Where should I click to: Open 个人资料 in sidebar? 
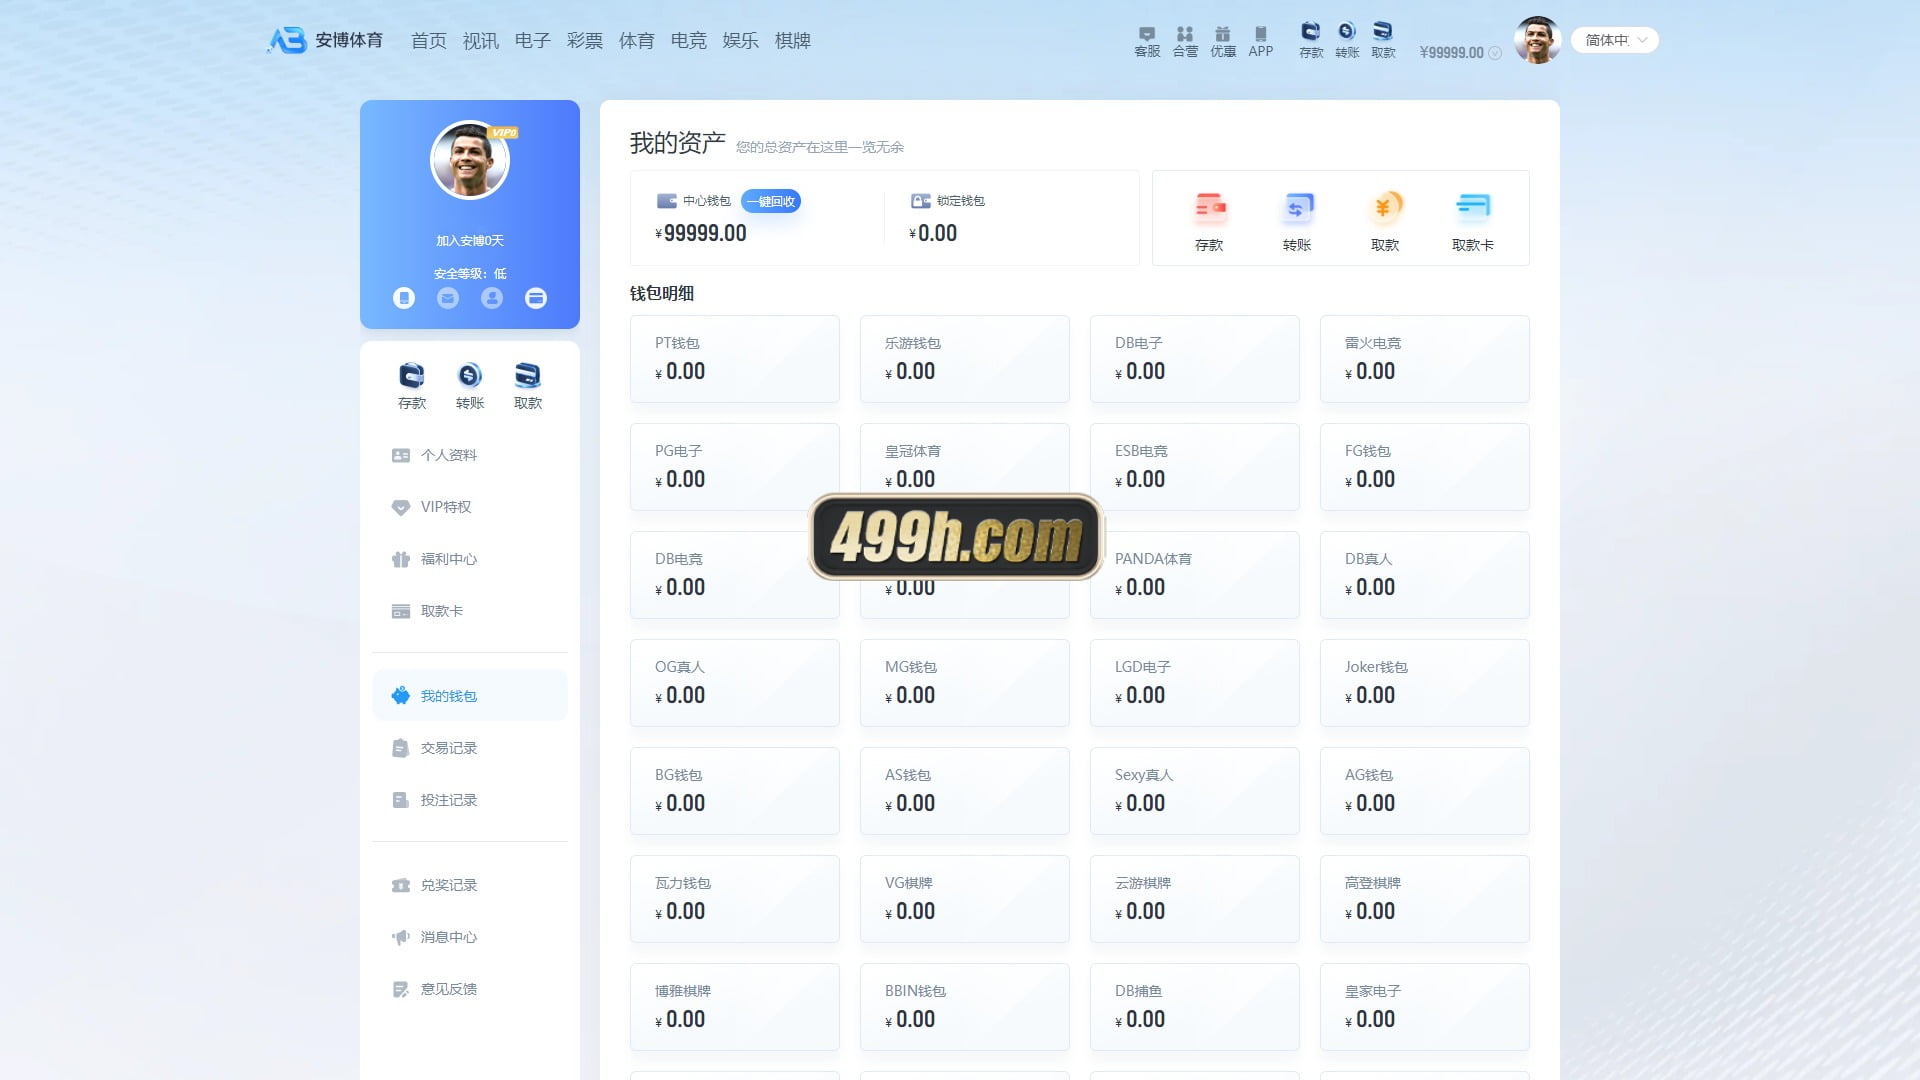pyautogui.click(x=470, y=455)
